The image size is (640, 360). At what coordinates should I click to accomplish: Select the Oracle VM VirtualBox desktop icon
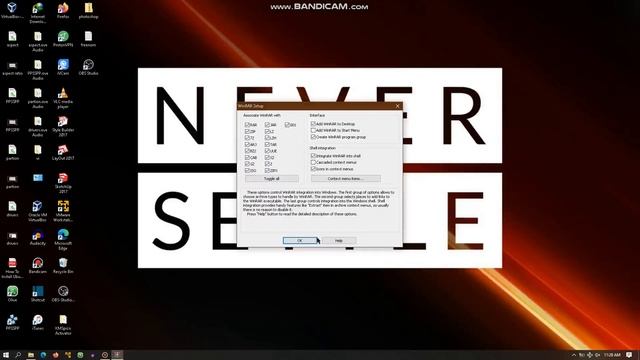click(x=38, y=211)
